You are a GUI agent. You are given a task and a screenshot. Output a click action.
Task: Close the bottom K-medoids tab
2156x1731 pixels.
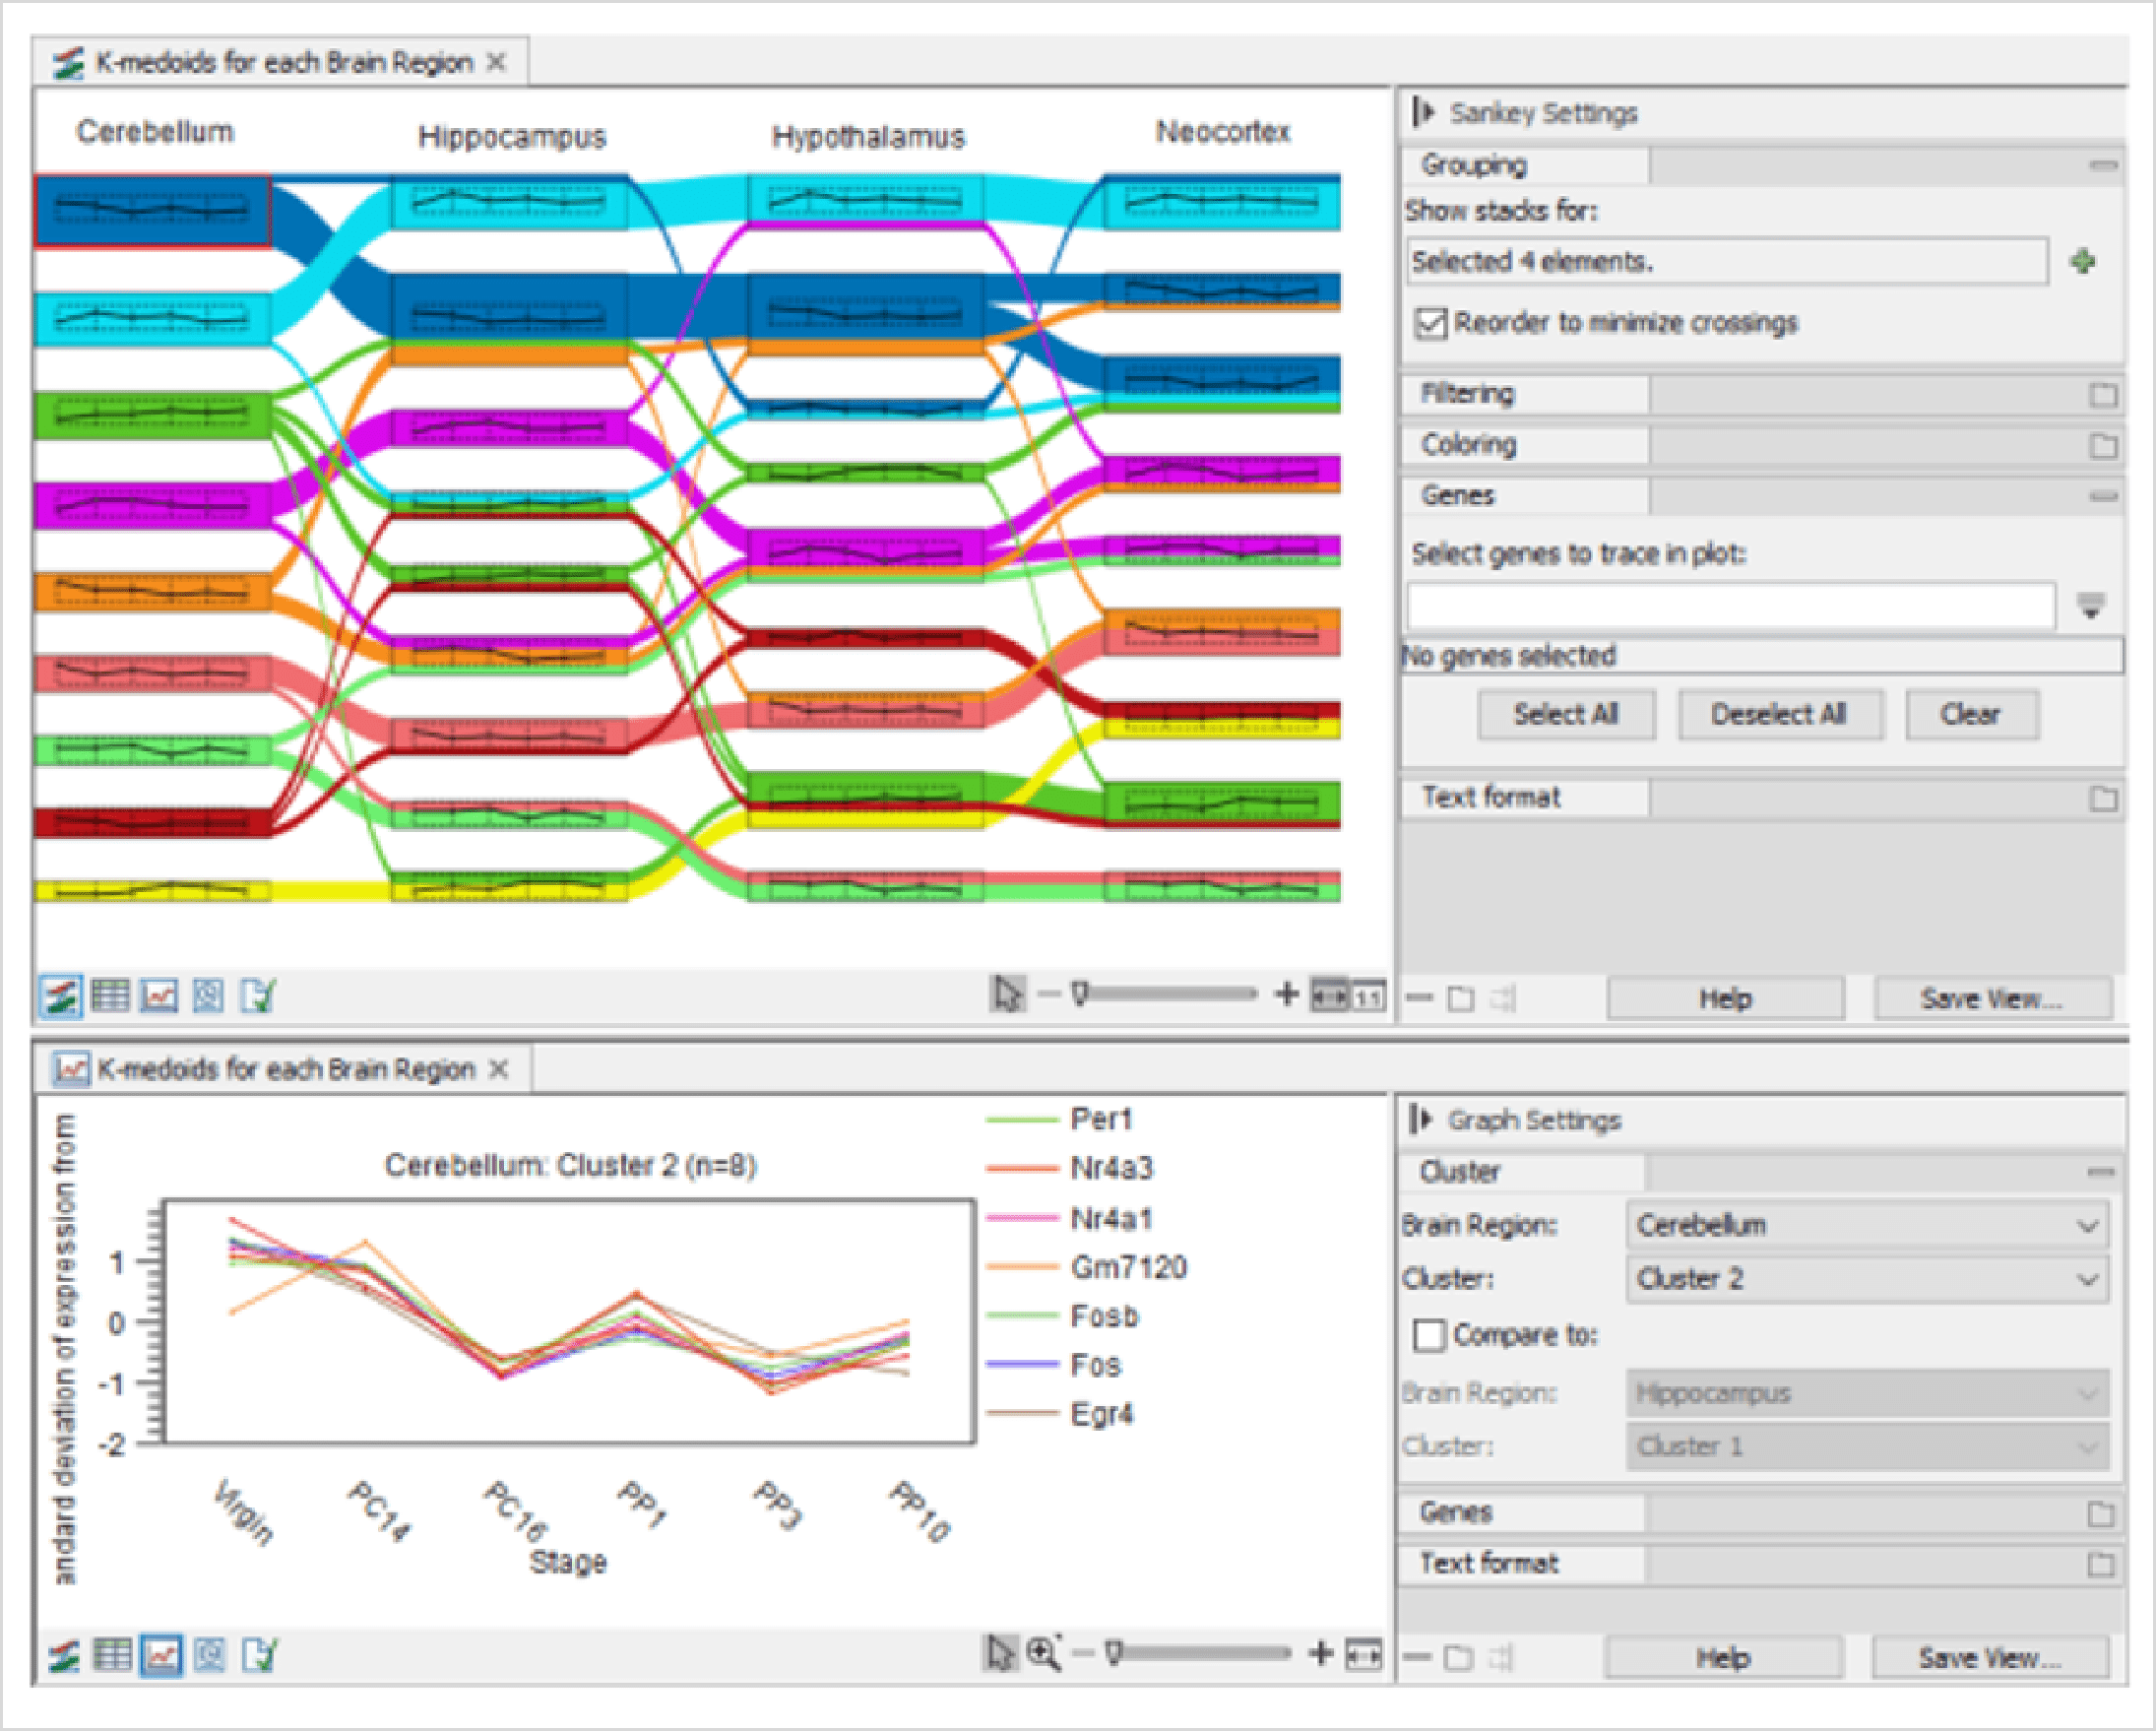(499, 1070)
